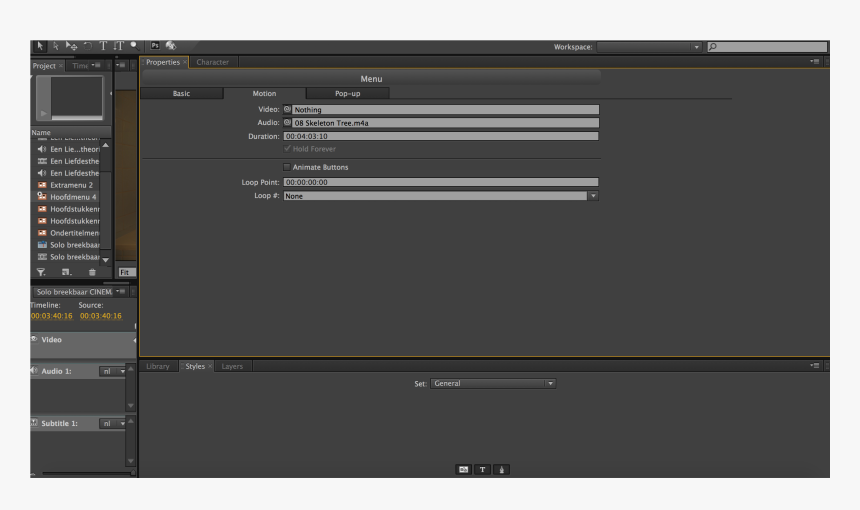Select the Move tool in toolbar
Viewport: 860px width, 510px height.
tap(71, 46)
